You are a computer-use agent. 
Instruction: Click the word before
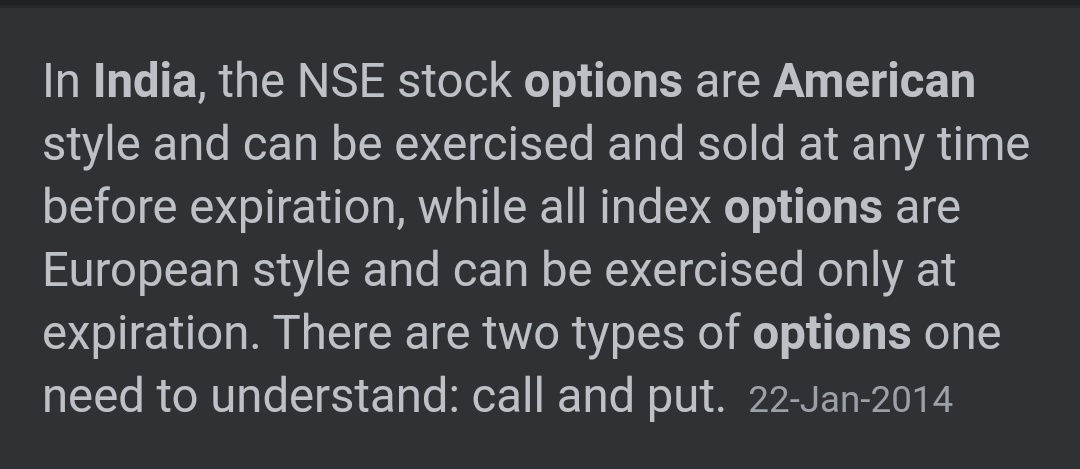(x=110, y=207)
